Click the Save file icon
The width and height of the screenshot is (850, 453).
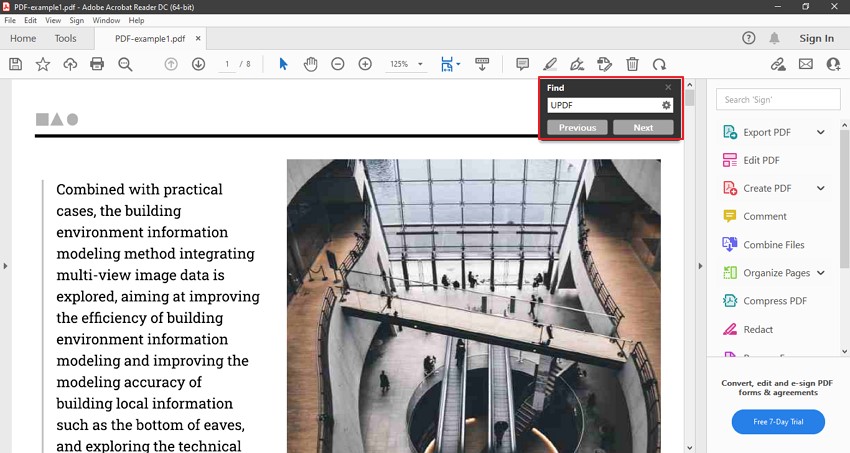15,64
